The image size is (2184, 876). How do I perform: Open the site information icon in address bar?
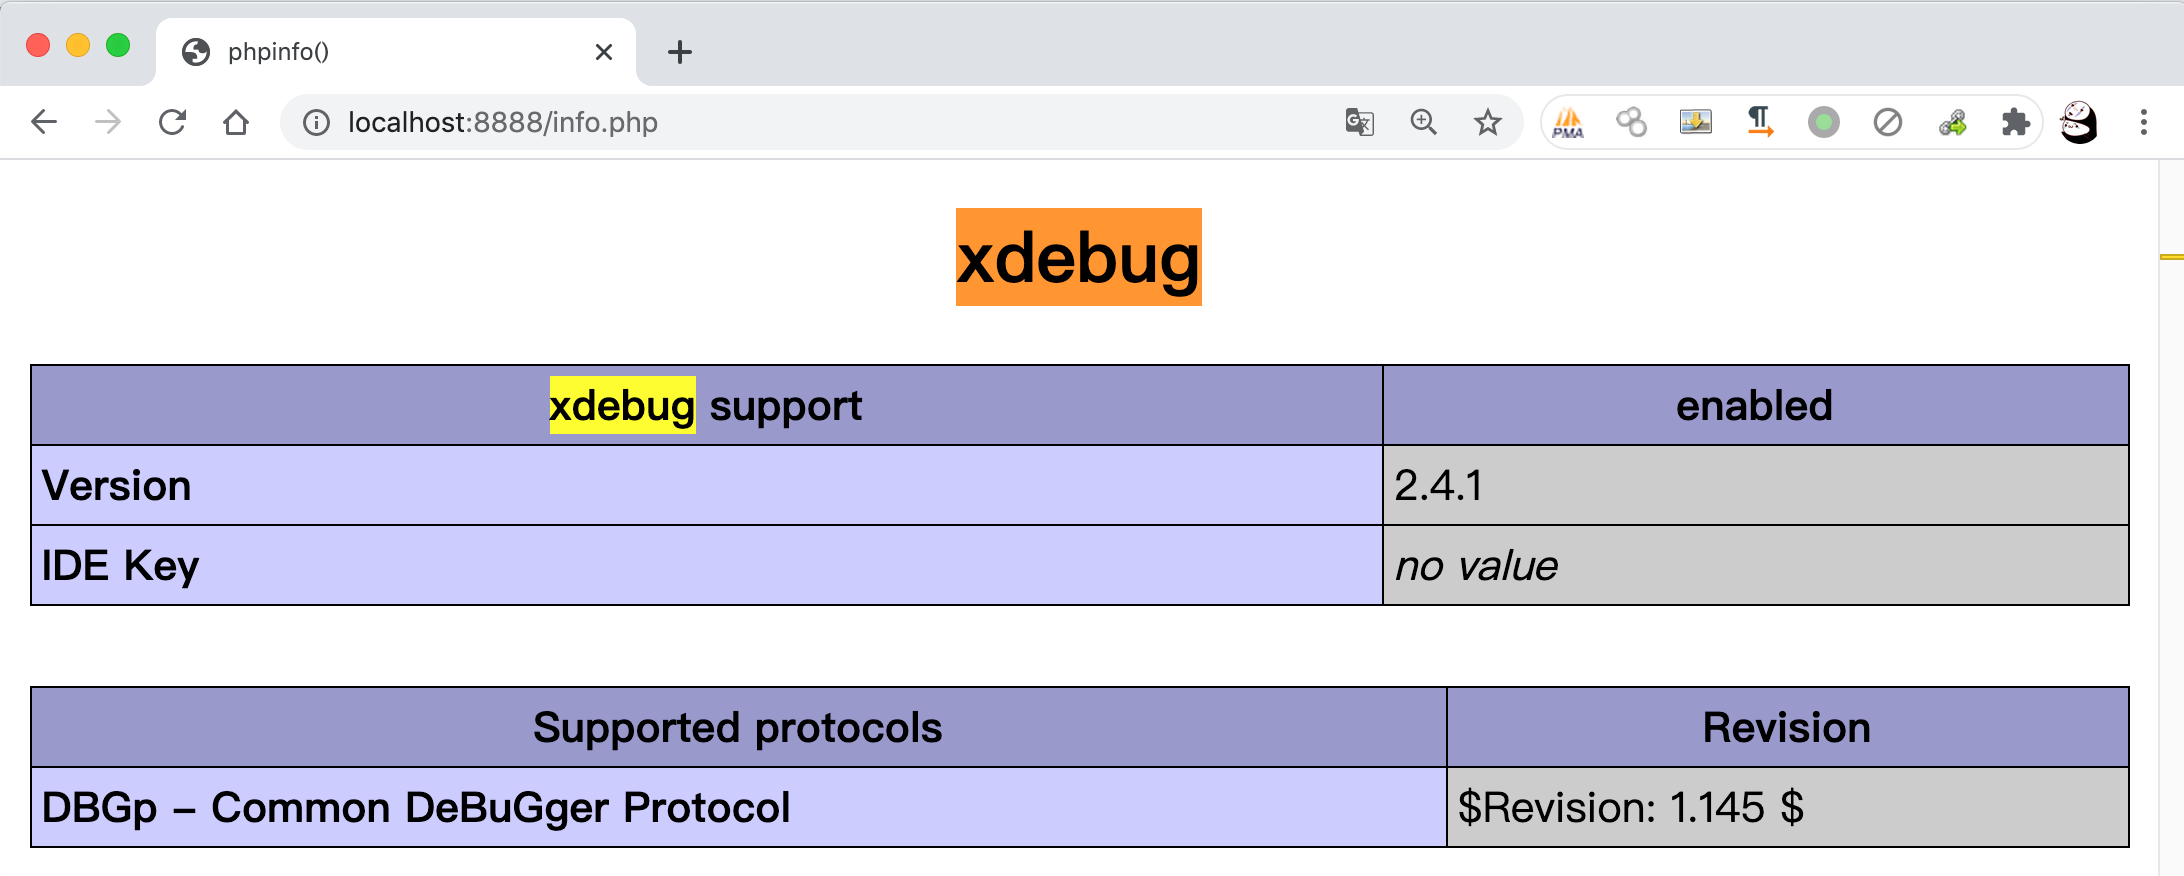pos(316,122)
